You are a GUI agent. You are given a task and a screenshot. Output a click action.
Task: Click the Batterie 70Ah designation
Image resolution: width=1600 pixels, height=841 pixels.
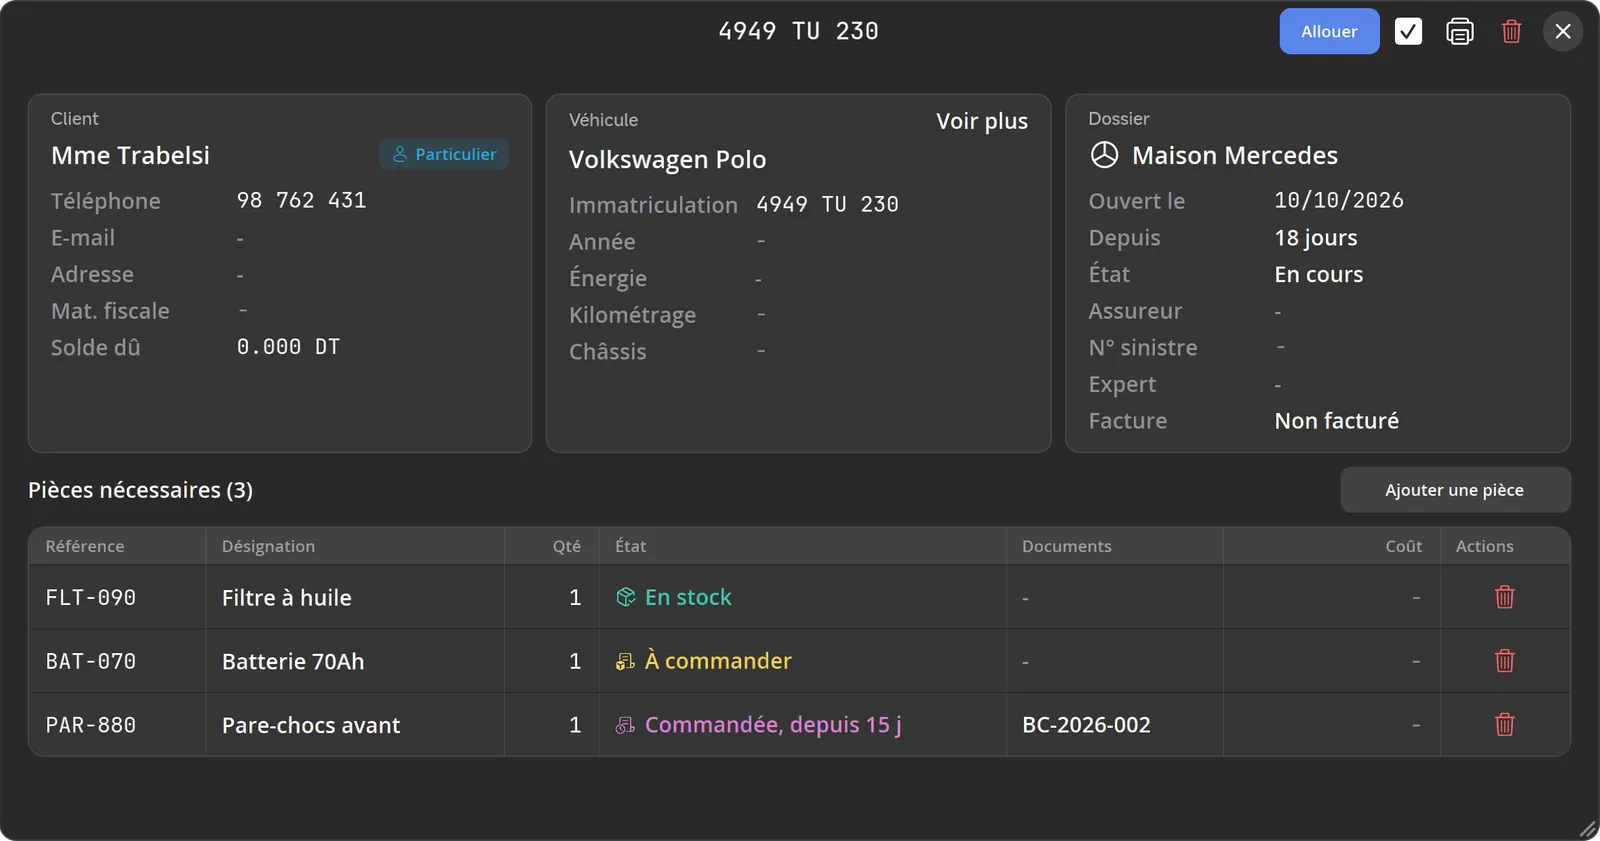point(293,661)
